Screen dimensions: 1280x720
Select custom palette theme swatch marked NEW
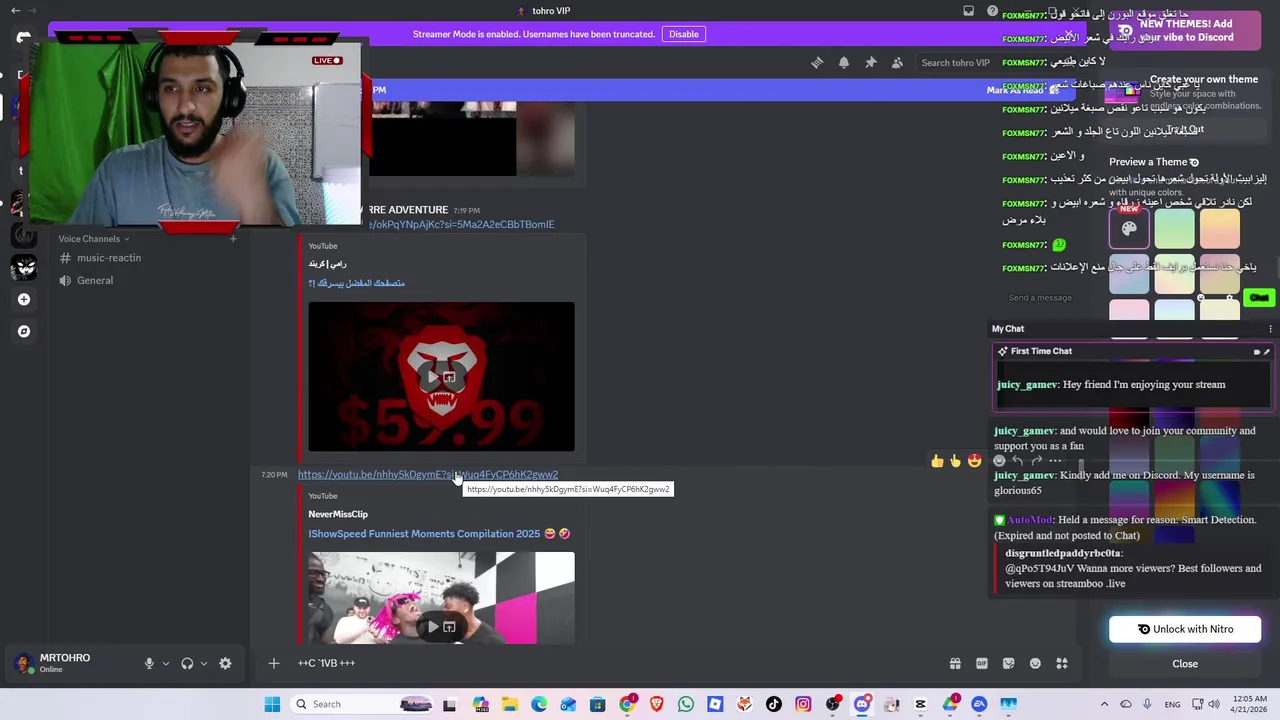tap(1129, 229)
